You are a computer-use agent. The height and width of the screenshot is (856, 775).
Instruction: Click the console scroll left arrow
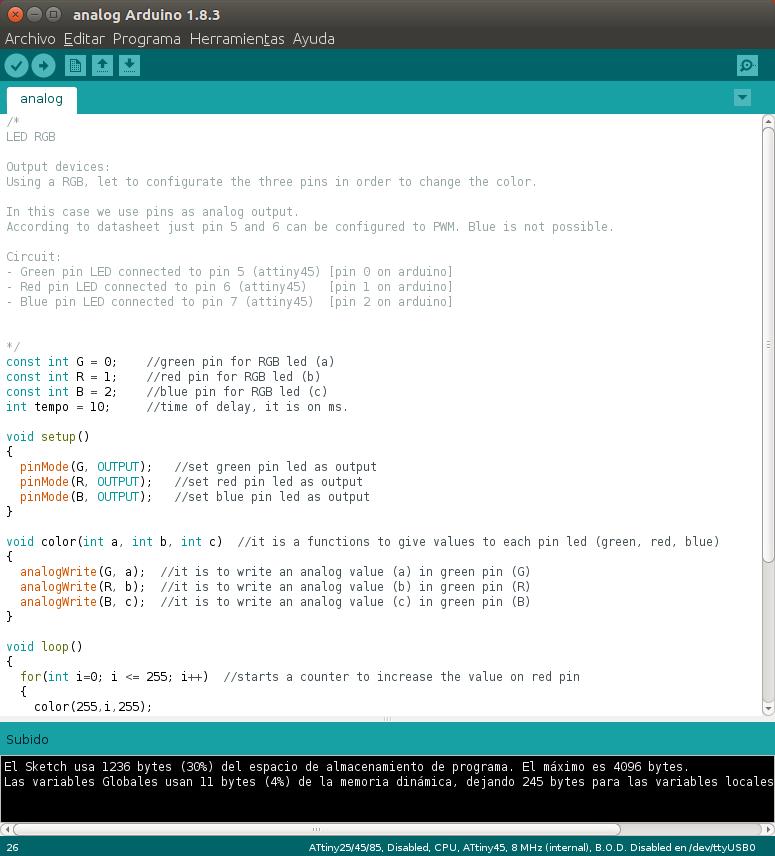6,829
